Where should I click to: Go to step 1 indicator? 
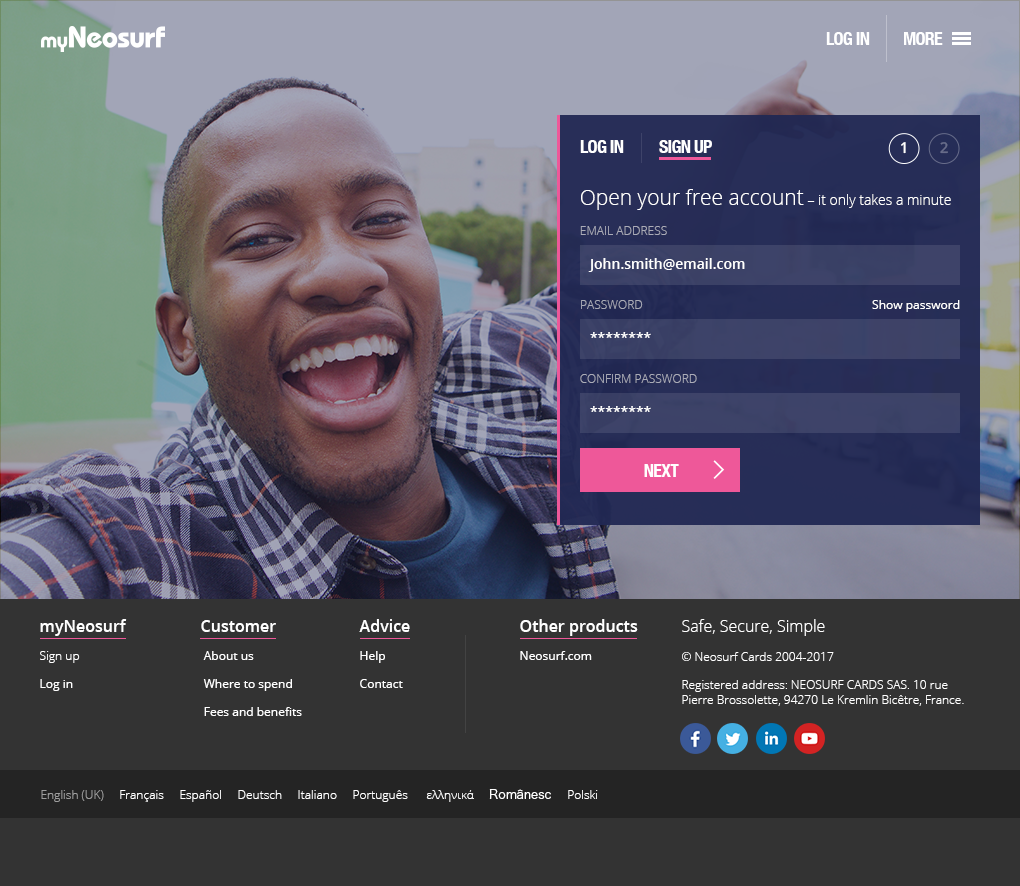click(904, 148)
